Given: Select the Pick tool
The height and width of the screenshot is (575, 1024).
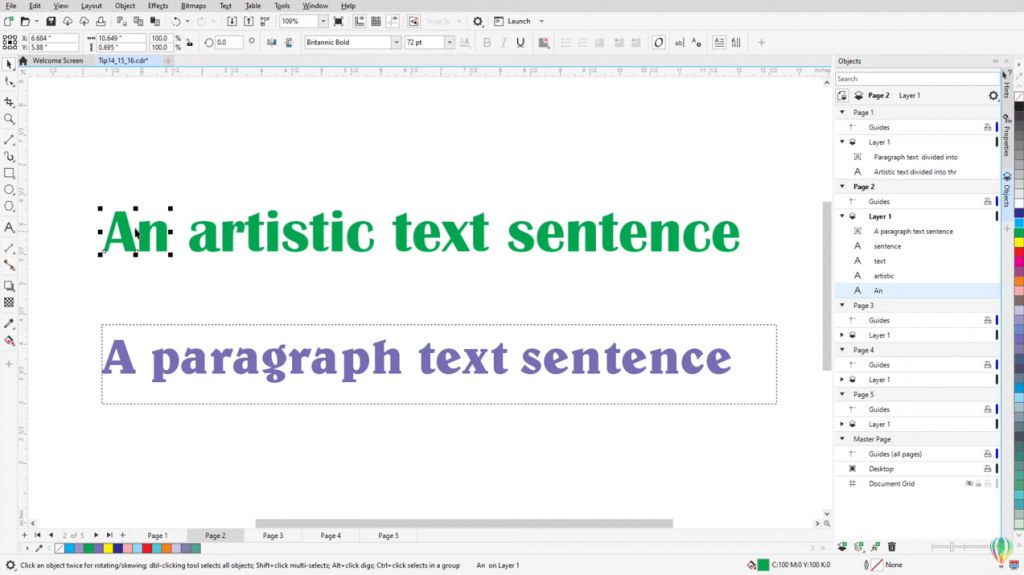Looking at the screenshot, I should click(9, 64).
